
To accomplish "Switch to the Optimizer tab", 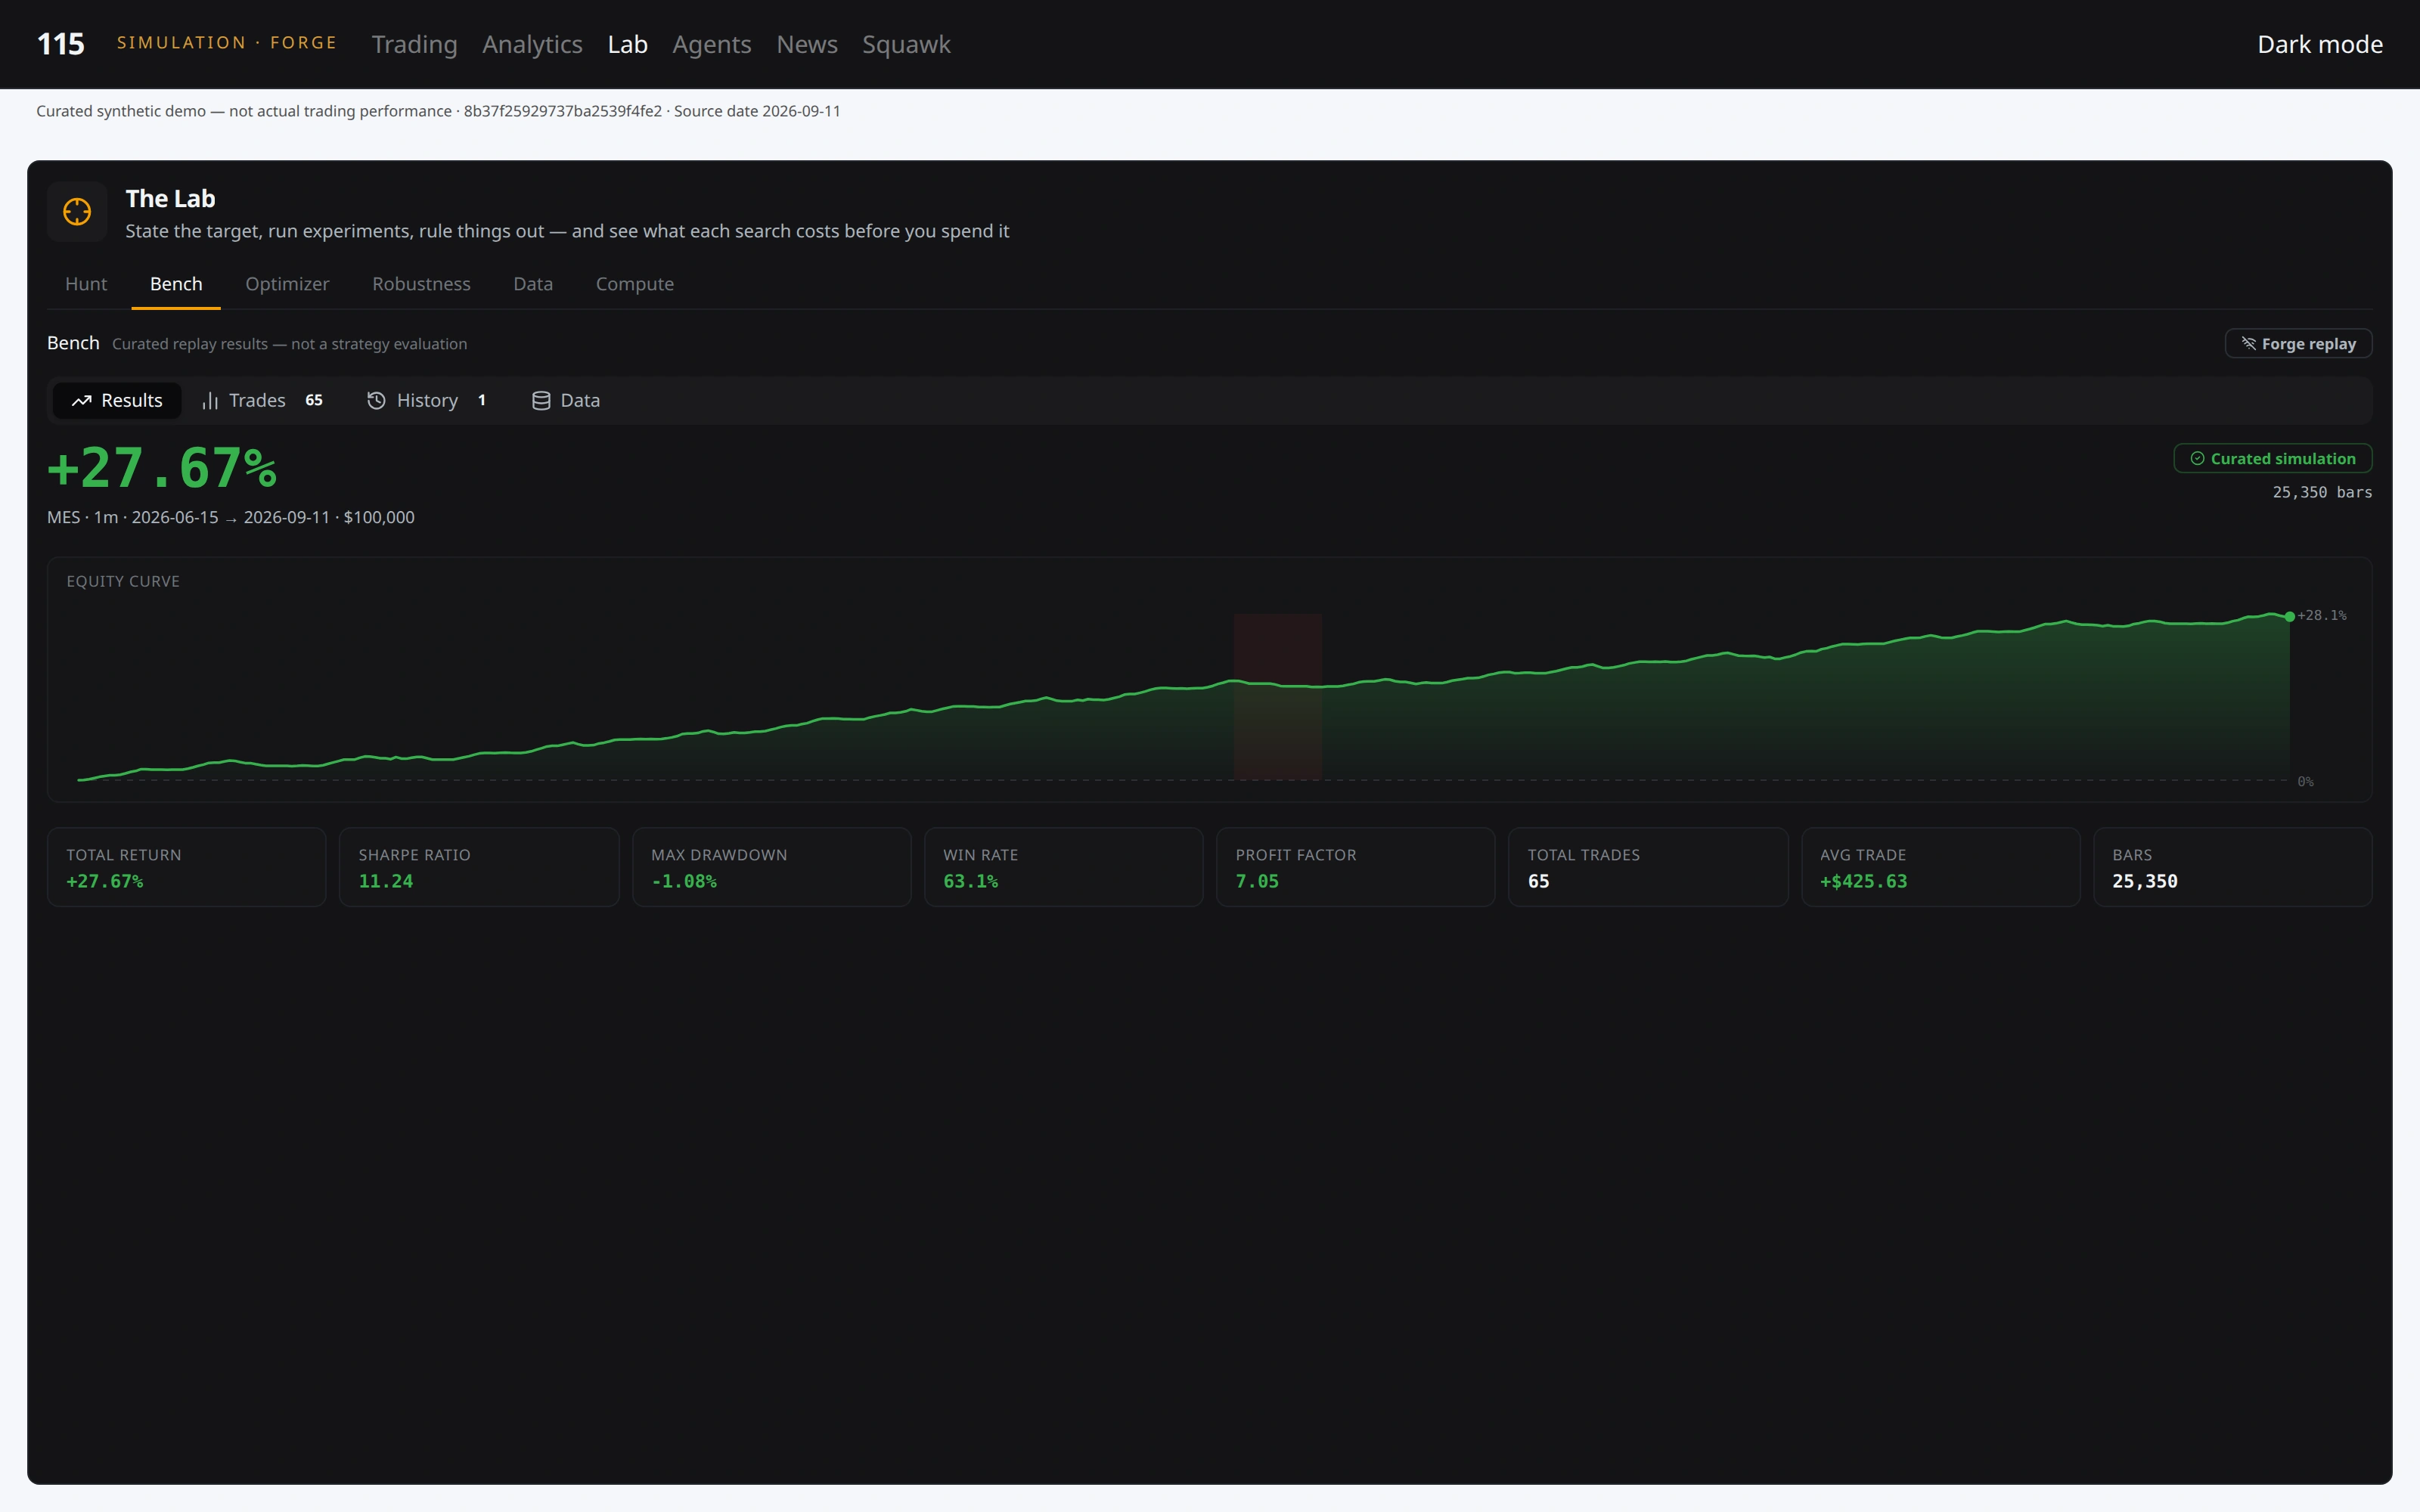I will (287, 284).
